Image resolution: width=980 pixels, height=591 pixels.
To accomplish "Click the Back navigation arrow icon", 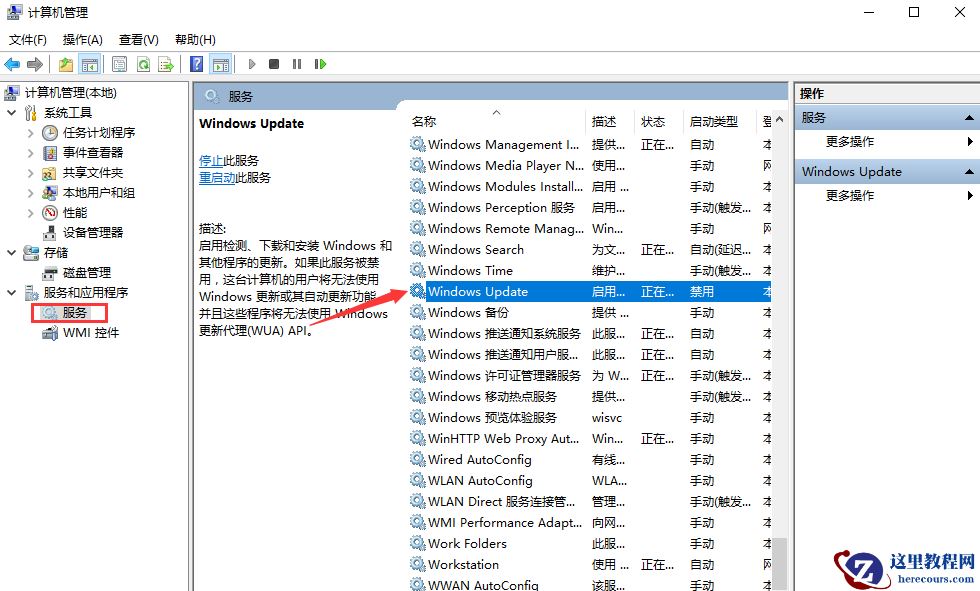I will click(12, 63).
